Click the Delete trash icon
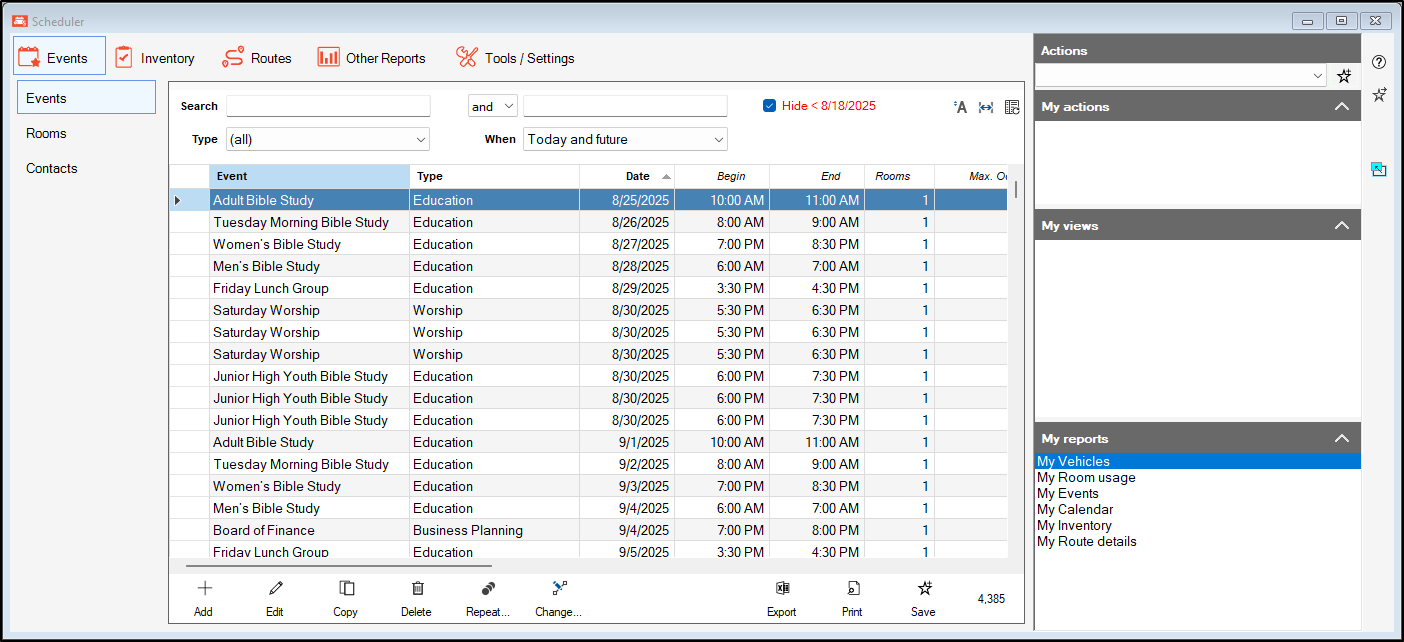 (x=417, y=589)
